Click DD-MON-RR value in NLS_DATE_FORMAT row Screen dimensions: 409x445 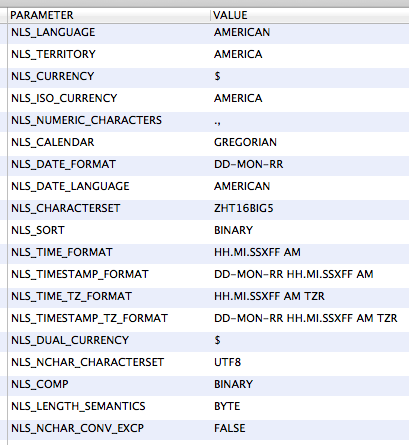click(x=310, y=164)
